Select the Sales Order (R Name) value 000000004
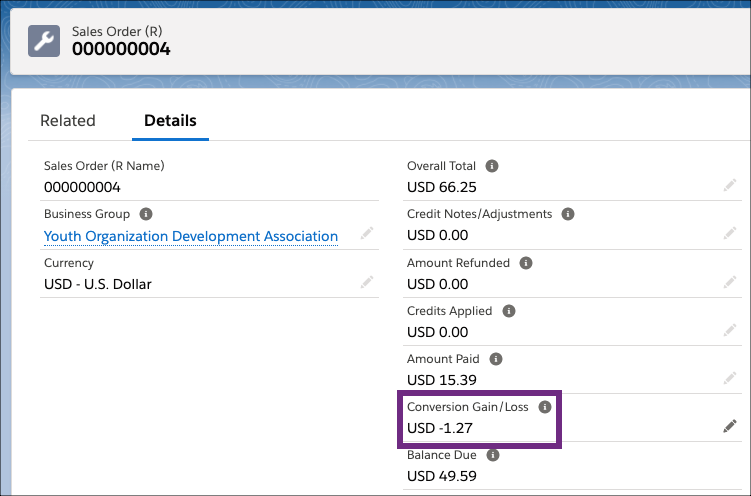The image size is (751, 496). click(x=82, y=187)
